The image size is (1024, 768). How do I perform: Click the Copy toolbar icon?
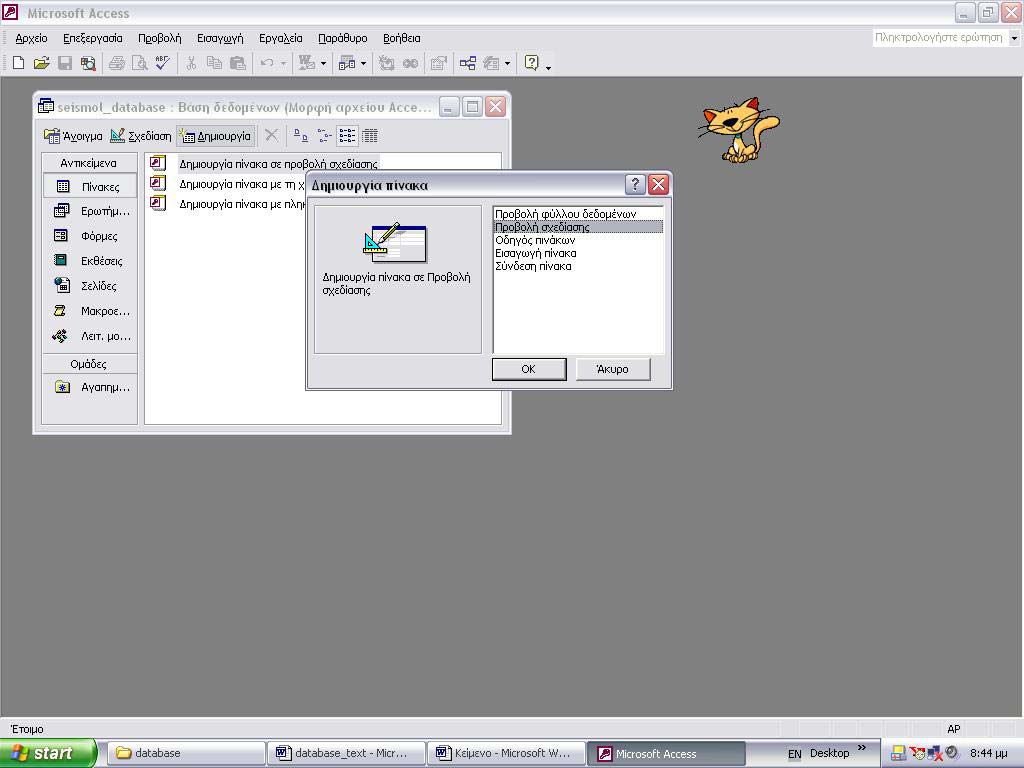pos(214,63)
